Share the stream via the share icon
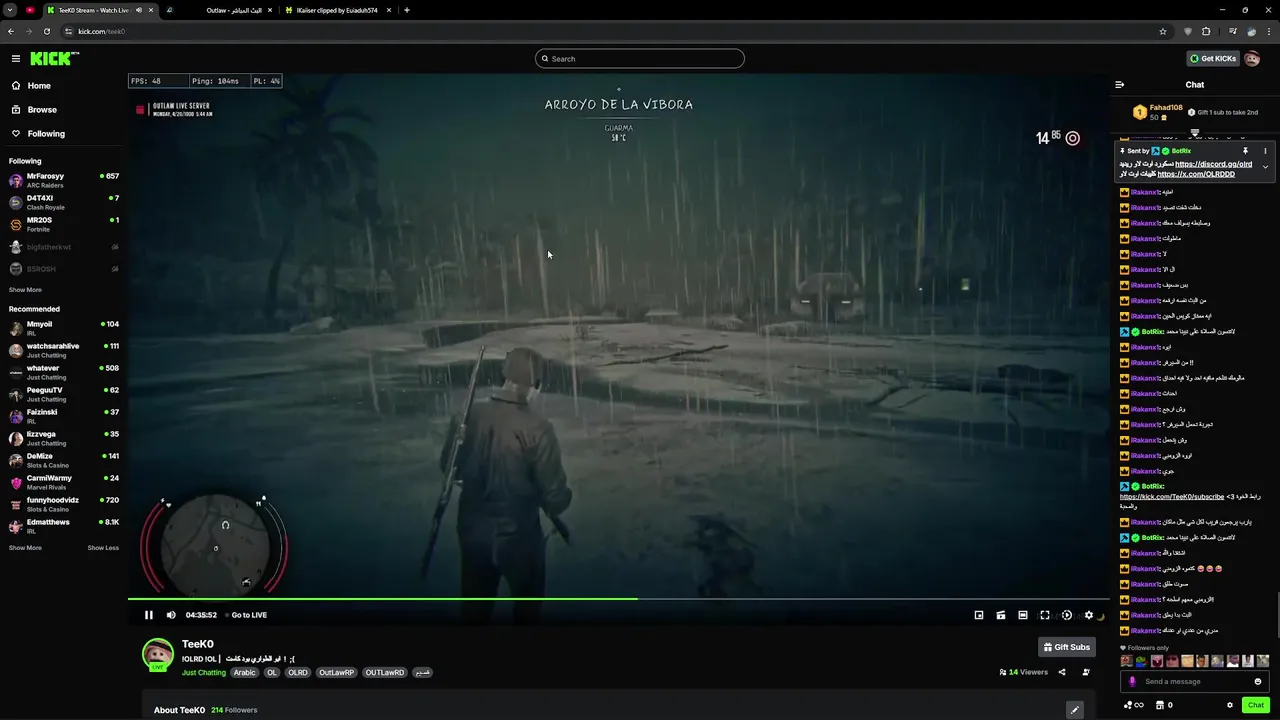1280x720 pixels. click(1062, 672)
